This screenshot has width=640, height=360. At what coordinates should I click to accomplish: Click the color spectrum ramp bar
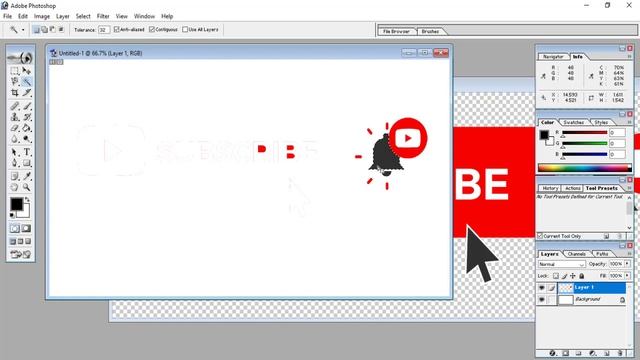[584, 168]
